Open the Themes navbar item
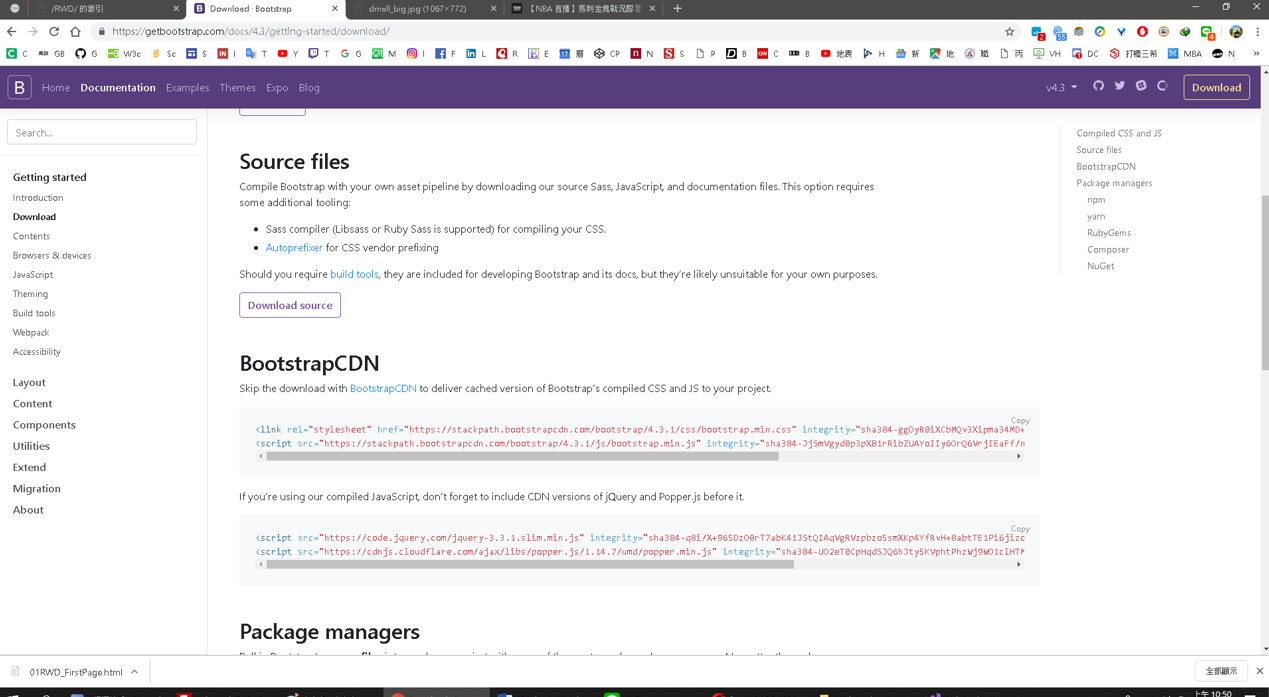The height and width of the screenshot is (697, 1269). click(238, 87)
